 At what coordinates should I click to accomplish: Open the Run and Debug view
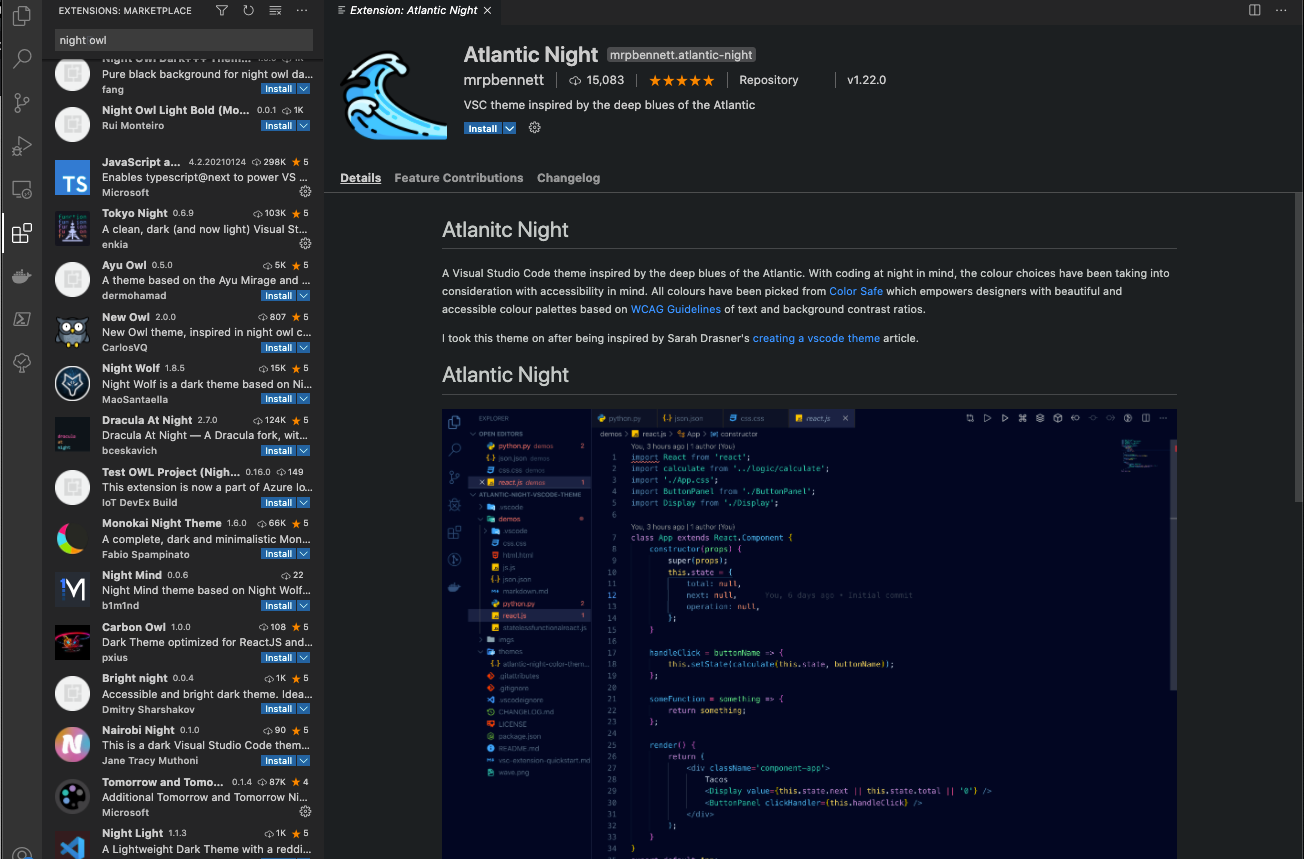point(21,146)
